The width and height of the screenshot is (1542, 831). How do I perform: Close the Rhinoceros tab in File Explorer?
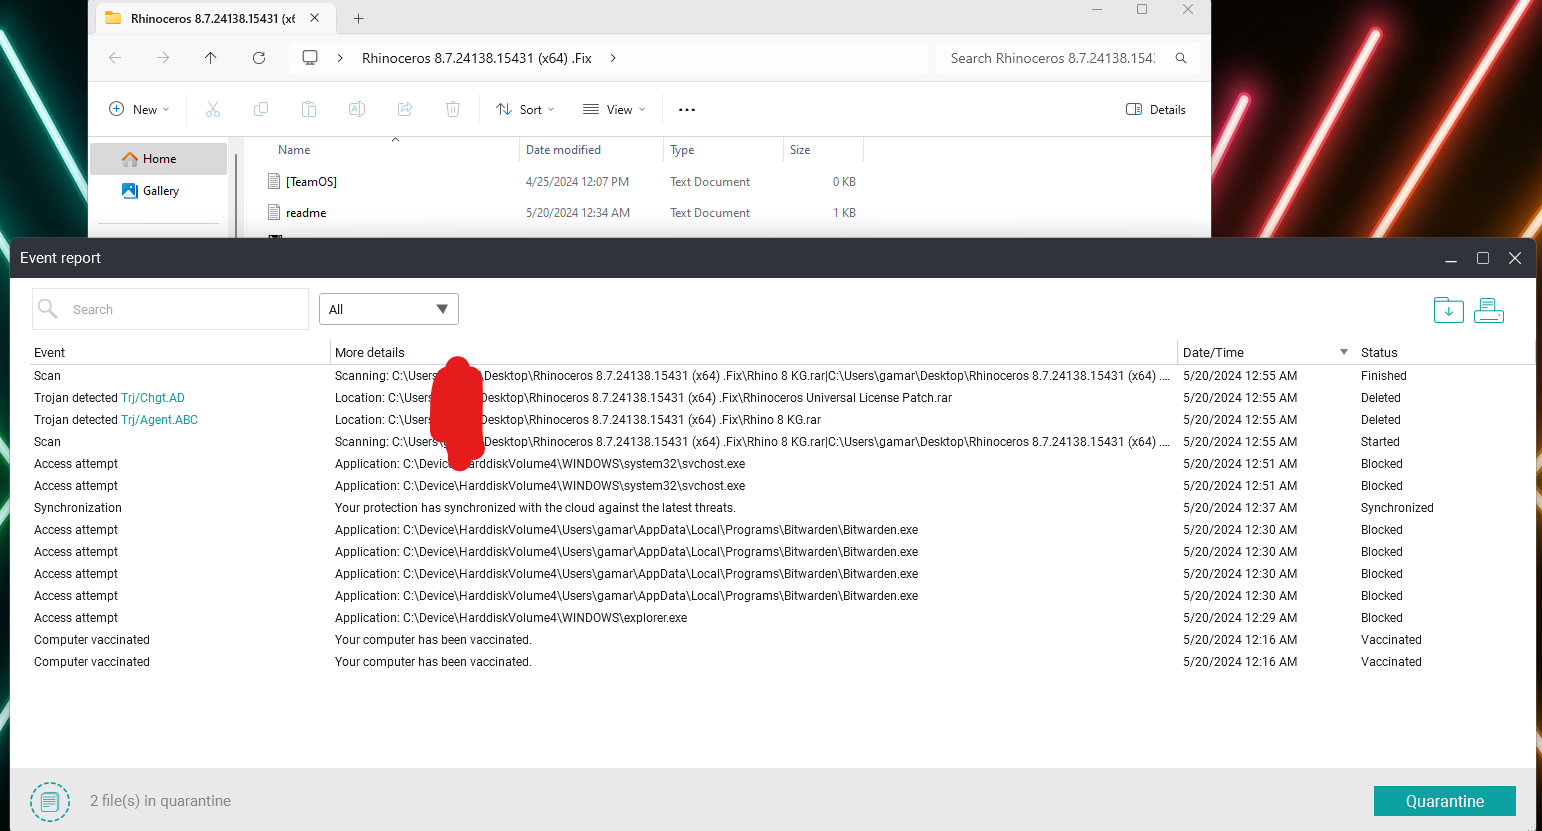(315, 18)
